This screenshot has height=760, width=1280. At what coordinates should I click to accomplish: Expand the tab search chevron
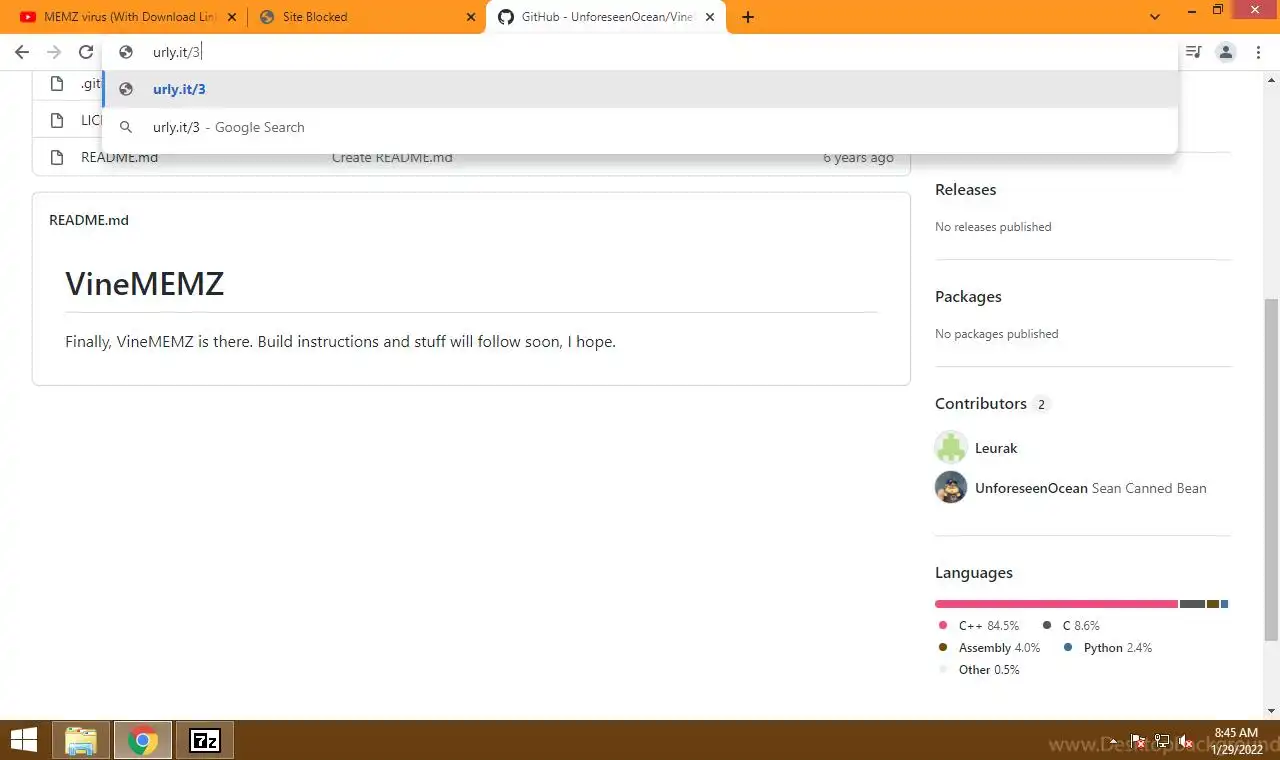coord(1155,17)
